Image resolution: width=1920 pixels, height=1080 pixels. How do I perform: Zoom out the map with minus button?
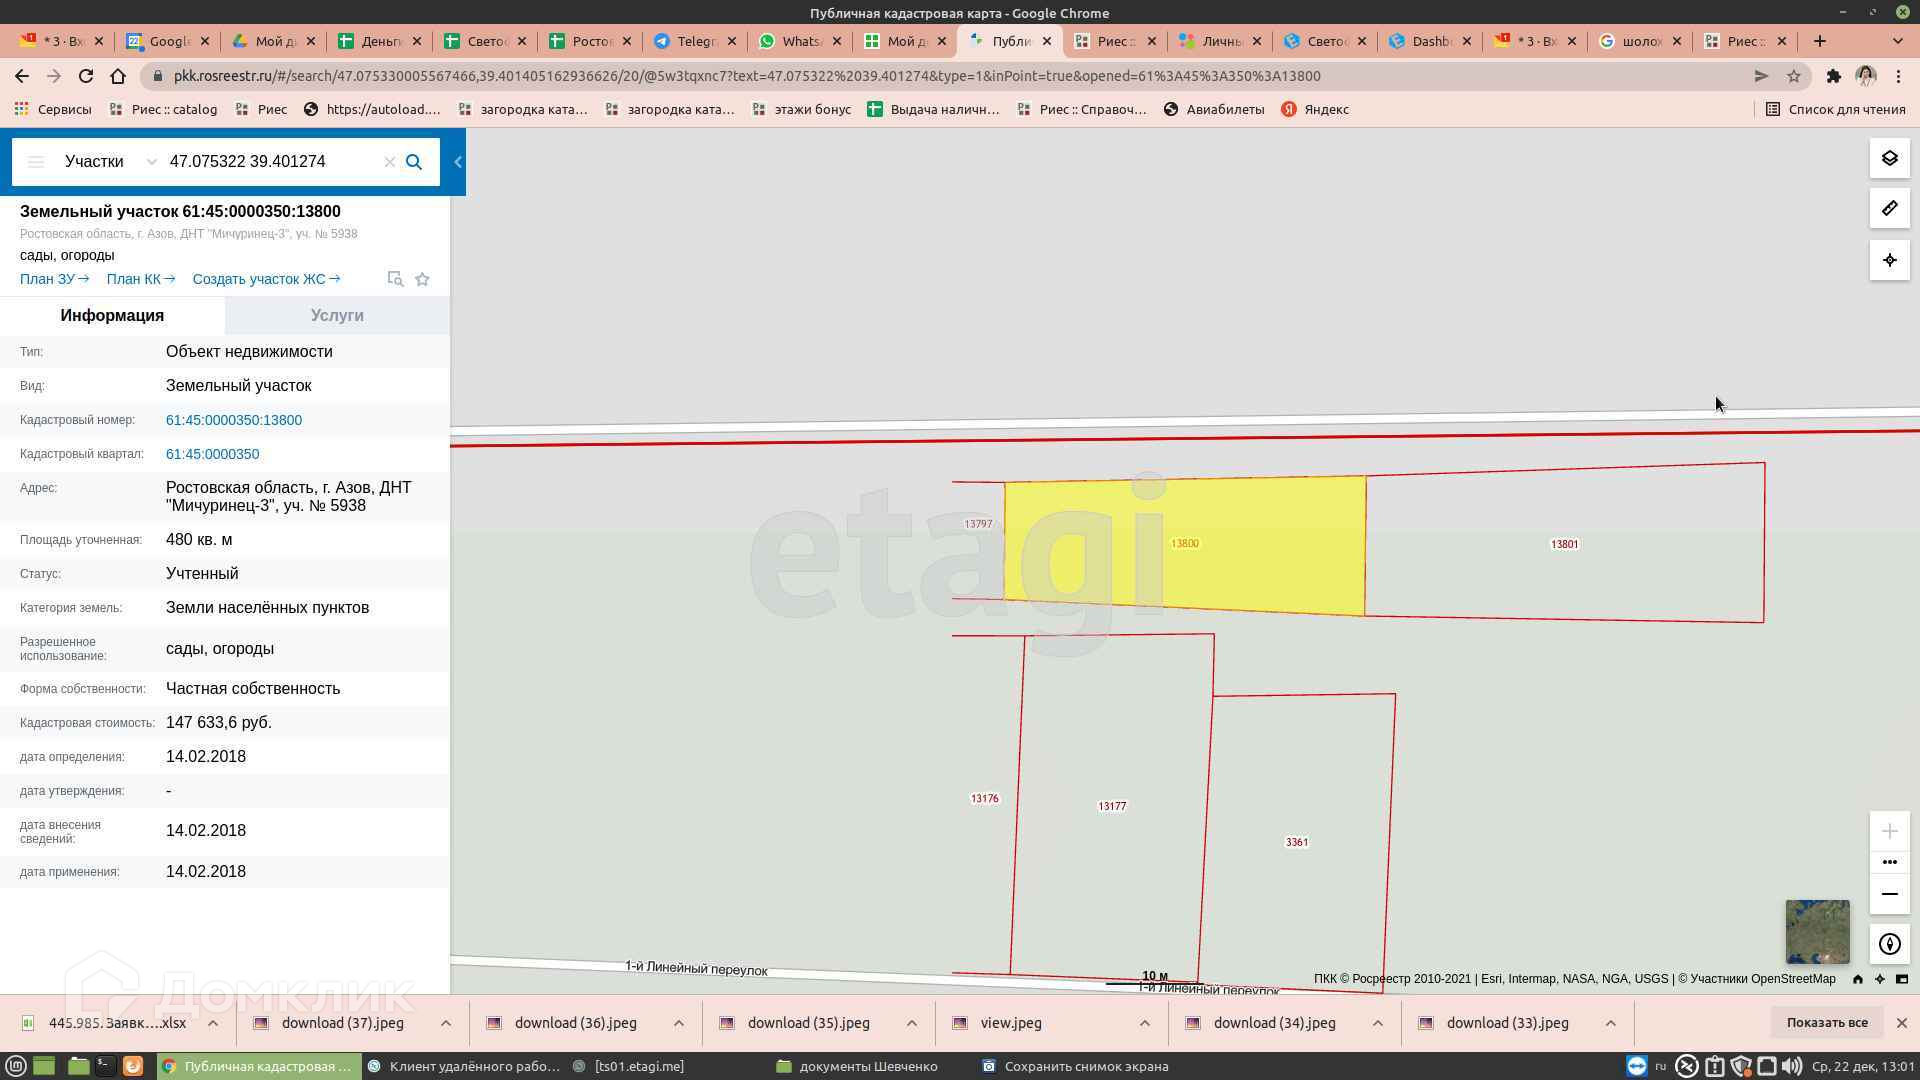[1889, 894]
